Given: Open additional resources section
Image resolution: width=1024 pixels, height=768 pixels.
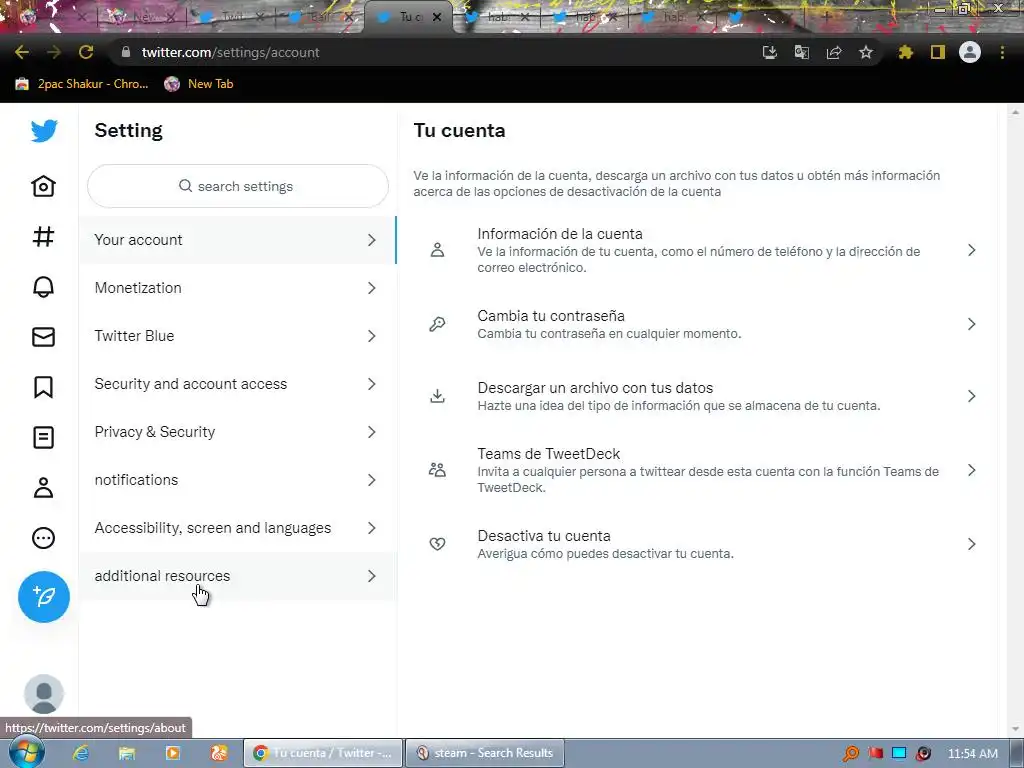Looking at the screenshot, I should tap(238, 576).
